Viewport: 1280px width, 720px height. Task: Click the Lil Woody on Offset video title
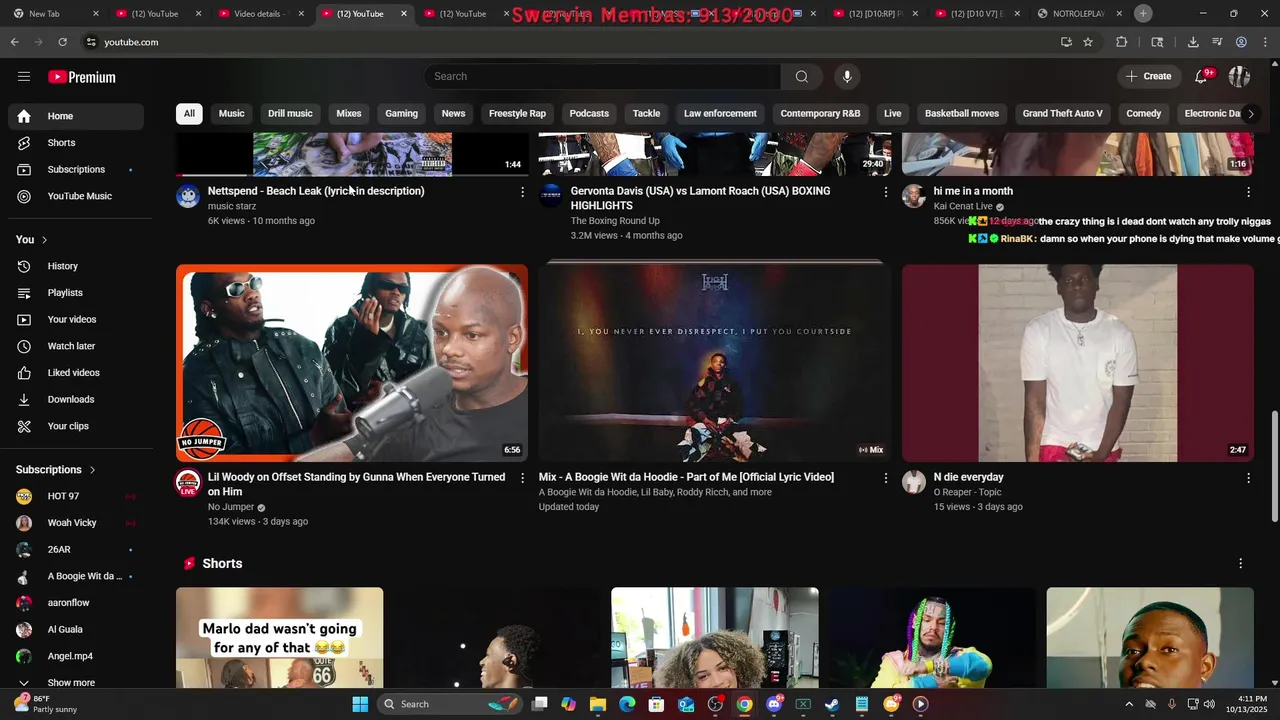pyautogui.click(x=356, y=485)
